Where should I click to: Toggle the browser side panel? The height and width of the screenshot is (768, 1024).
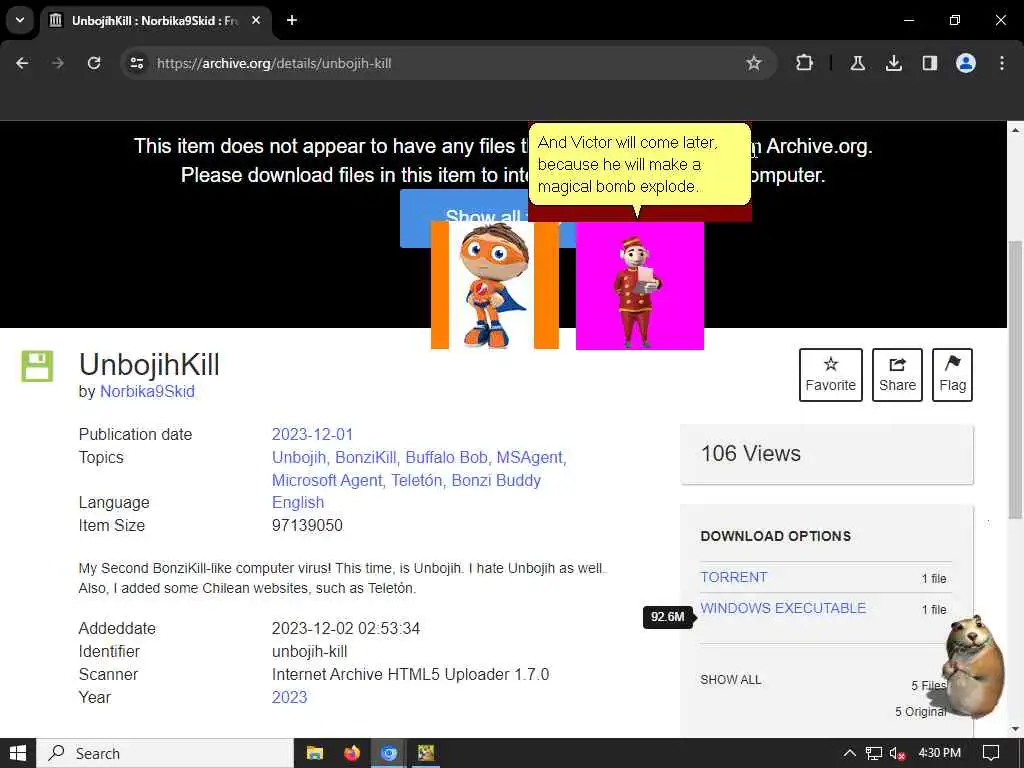tap(929, 63)
